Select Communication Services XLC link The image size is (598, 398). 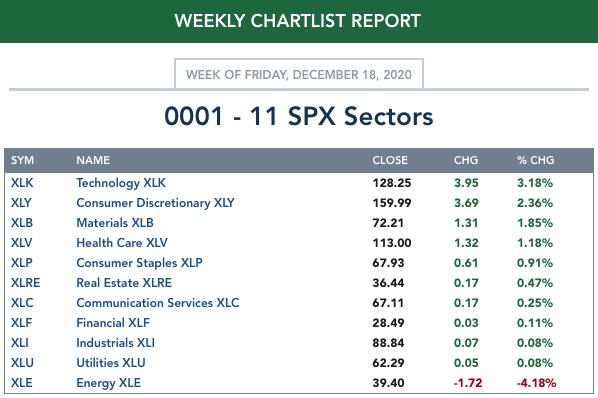click(158, 303)
